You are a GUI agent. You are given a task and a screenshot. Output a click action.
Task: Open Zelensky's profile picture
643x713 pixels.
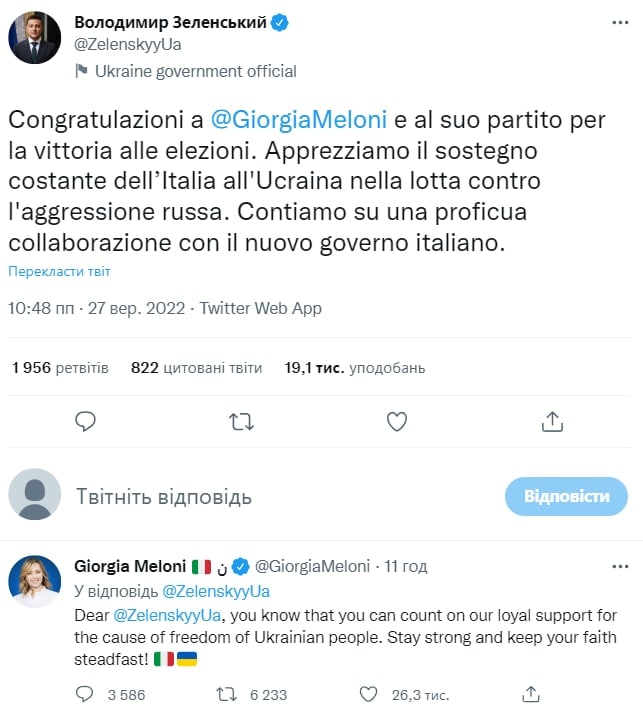click(35, 39)
